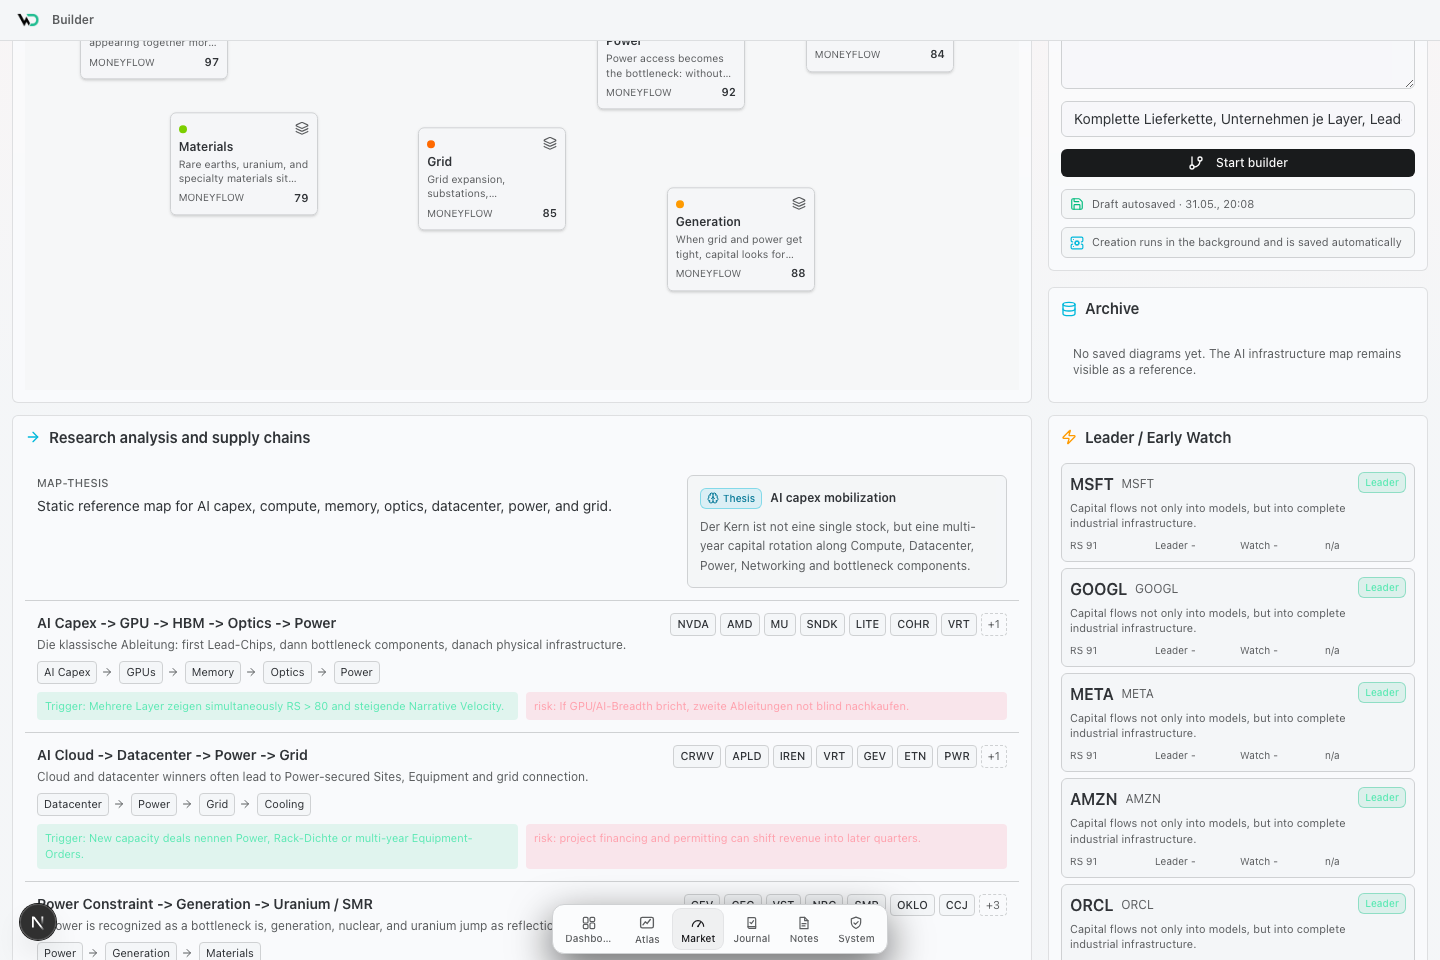Click the Power Constraint -> Generation heading
Image resolution: width=1440 pixels, height=960 pixels.
pos(205,904)
